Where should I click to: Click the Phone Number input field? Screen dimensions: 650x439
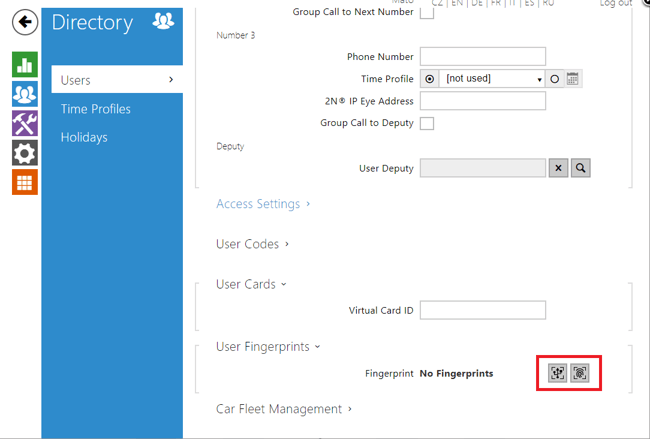(483, 56)
